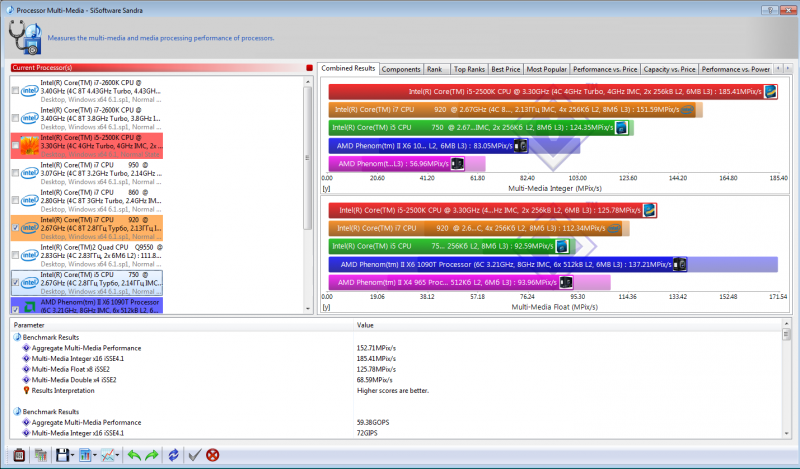
Task: Check the Core i7 950 entry checkbox
Action: click(x=15, y=173)
